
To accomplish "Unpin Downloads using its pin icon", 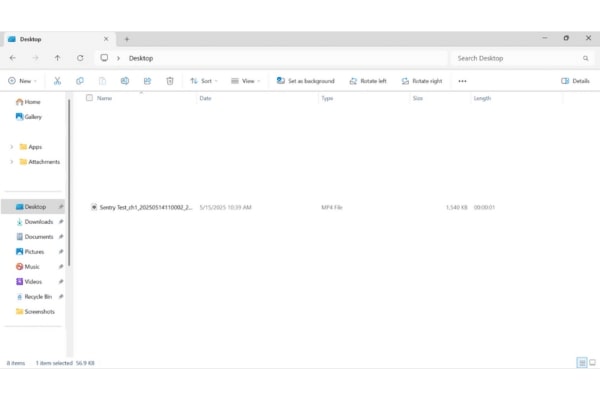I will (61, 222).
